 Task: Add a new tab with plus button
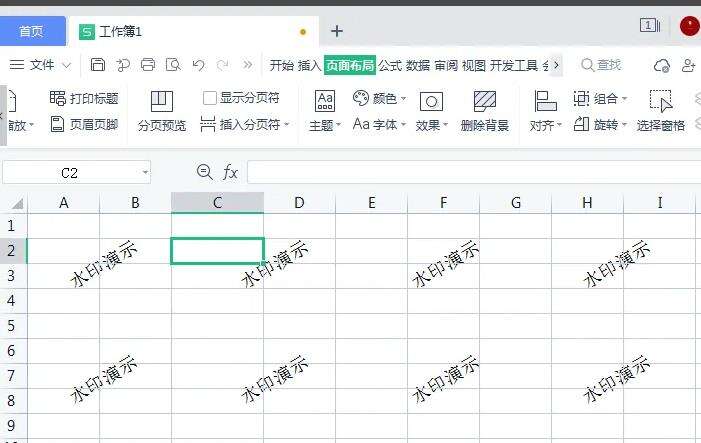(337, 31)
